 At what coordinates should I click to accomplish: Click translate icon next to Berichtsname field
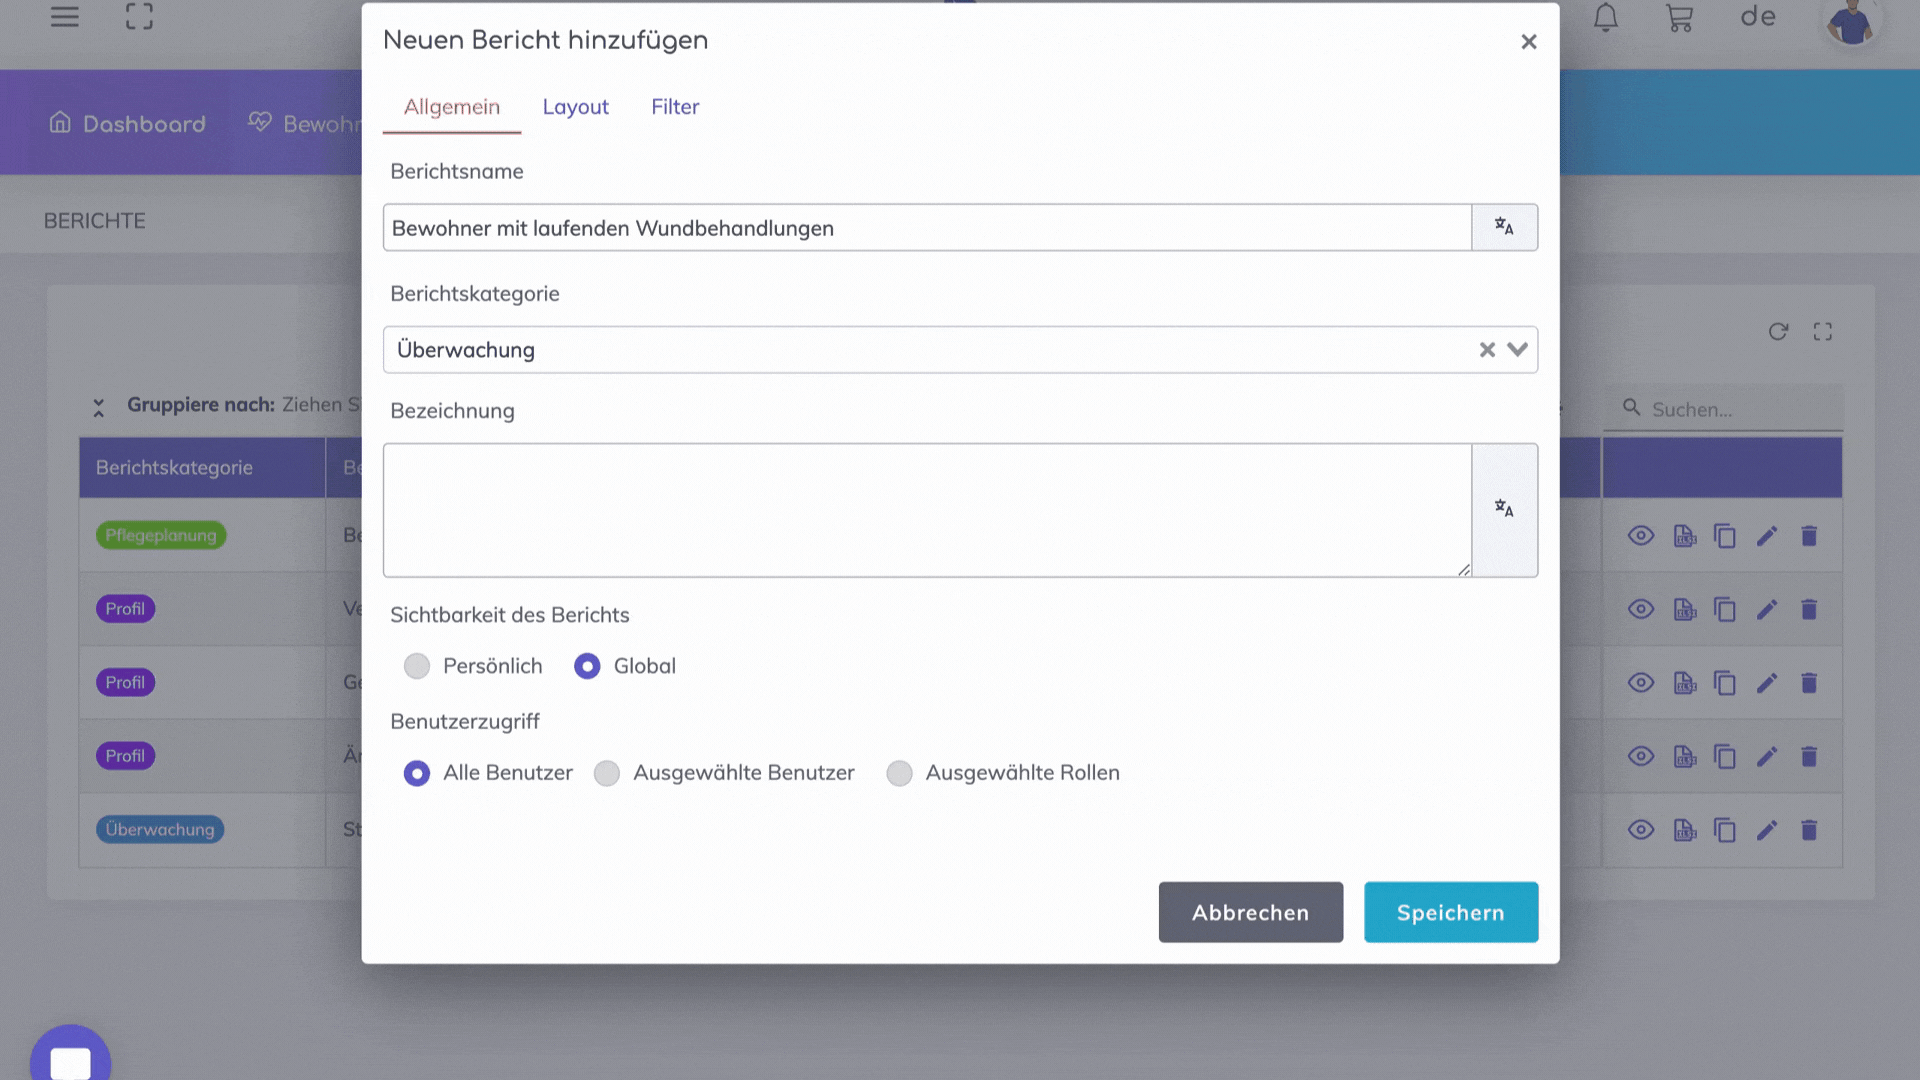point(1504,227)
